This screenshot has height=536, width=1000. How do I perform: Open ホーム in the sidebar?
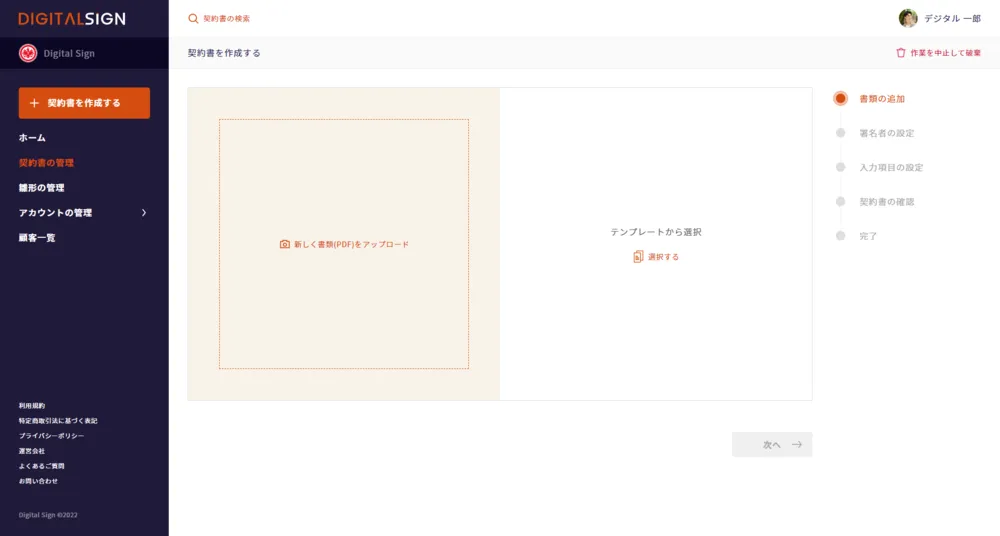click(x=32, y=138)
